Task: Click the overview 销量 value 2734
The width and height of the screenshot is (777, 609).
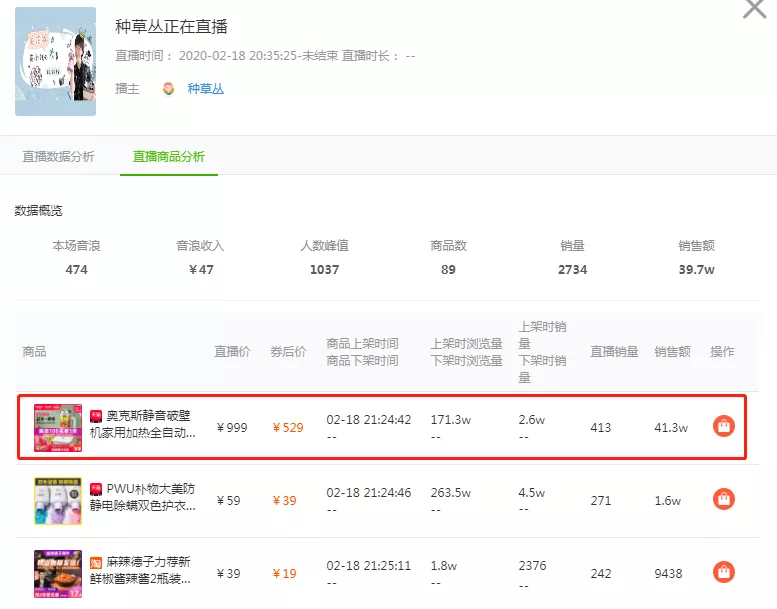Action: (572, 270)
